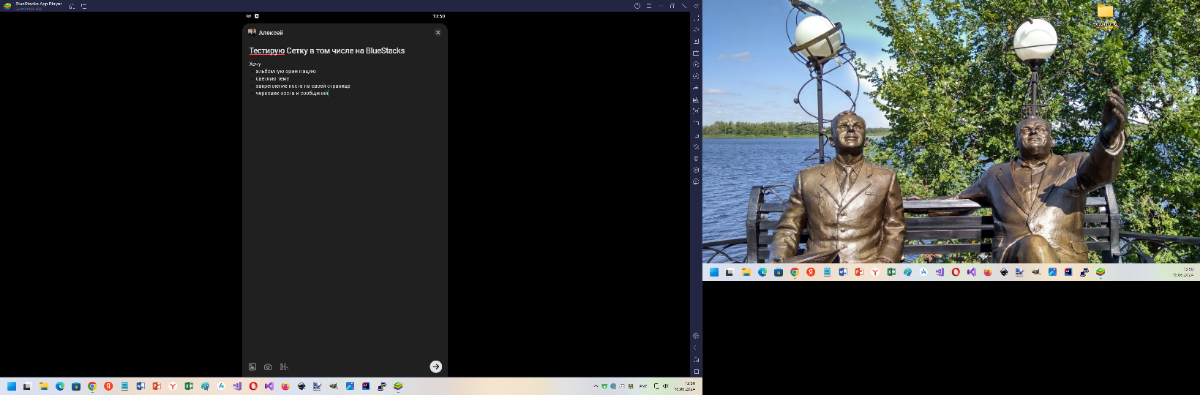Viewport: 1200px width, 395px height.
Task: Open BlueStacks help icon in title bar
Action: pyautogui.click(x=637, y=6)
